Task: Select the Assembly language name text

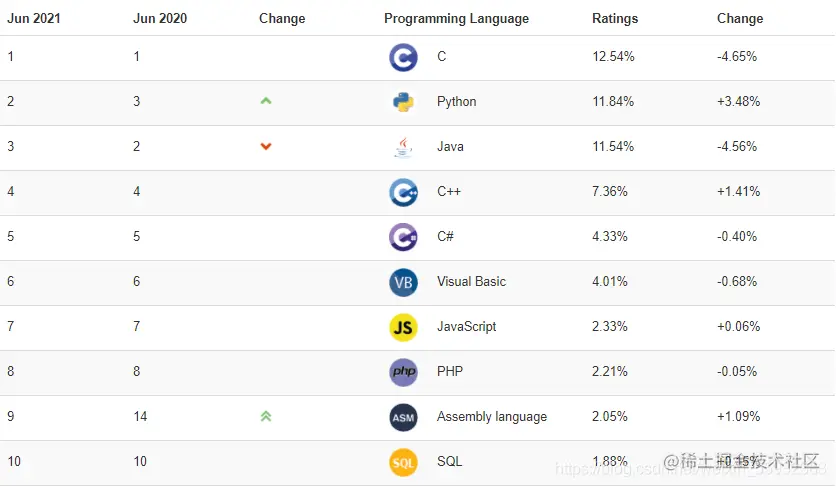Action: pos(492,417)
